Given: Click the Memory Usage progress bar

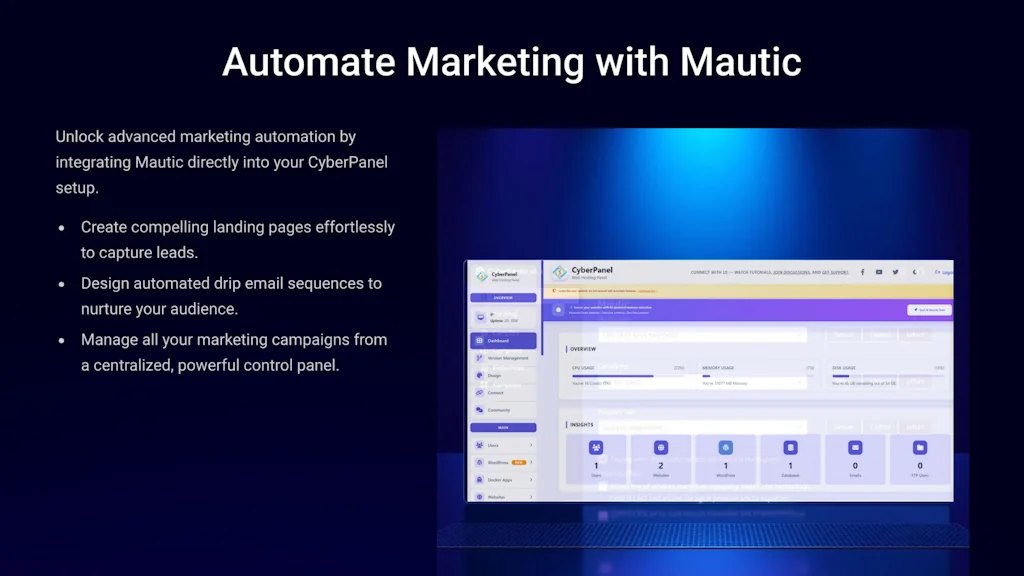Looking at the screenshot, I should (x=758, y=376).
